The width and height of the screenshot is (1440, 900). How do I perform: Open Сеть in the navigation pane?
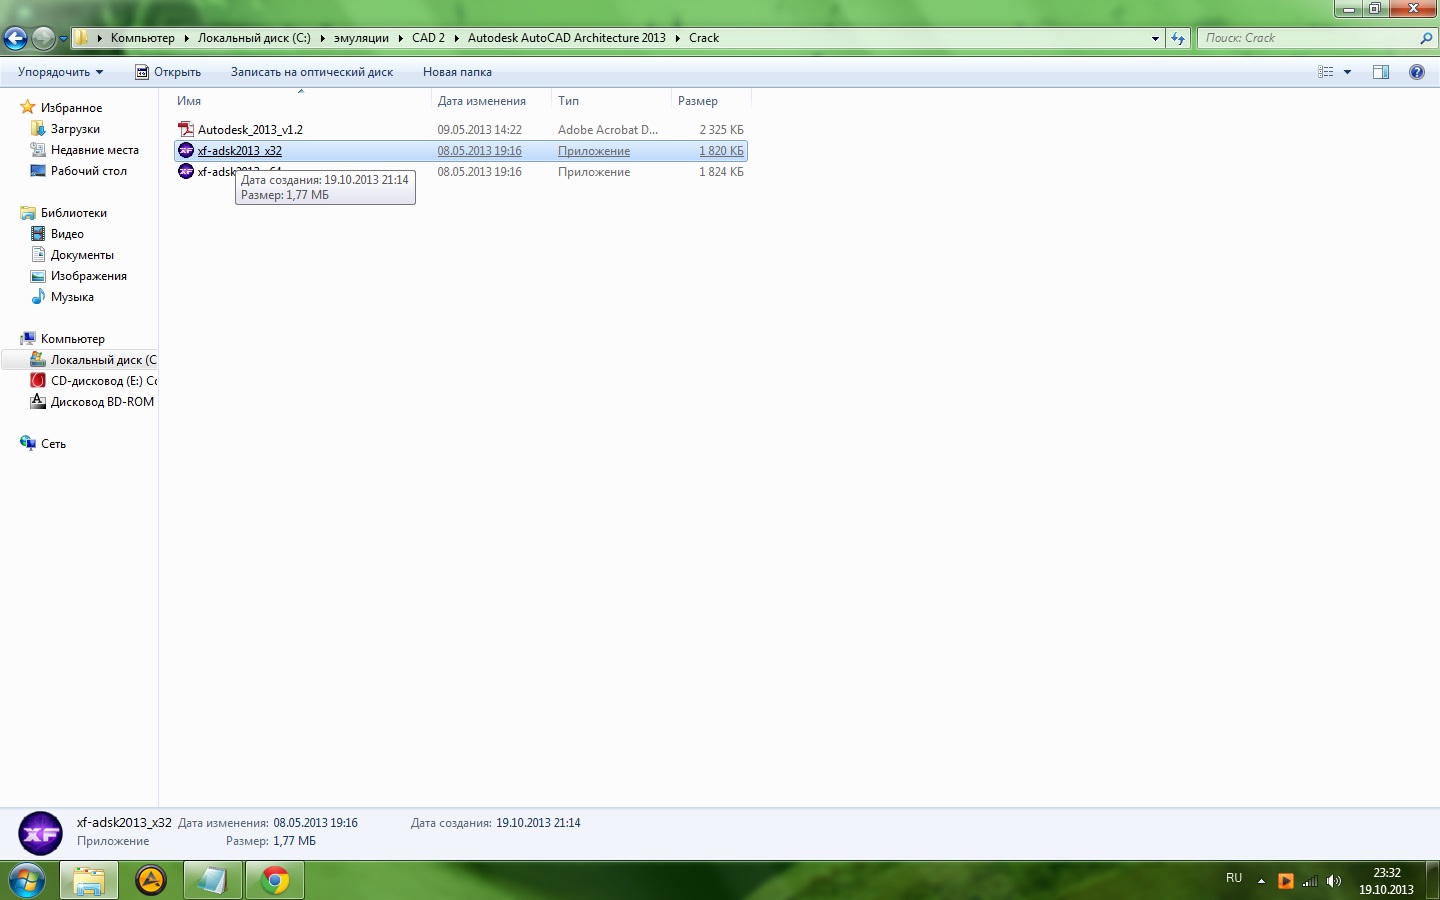point(53,444)
